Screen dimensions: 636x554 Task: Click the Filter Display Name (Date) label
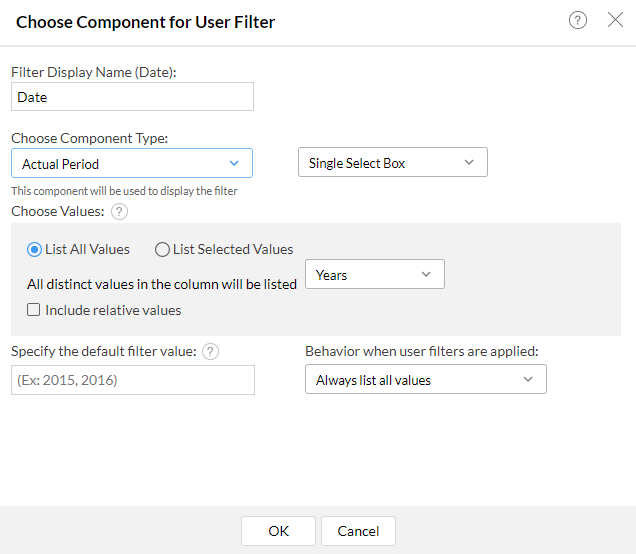92,72
